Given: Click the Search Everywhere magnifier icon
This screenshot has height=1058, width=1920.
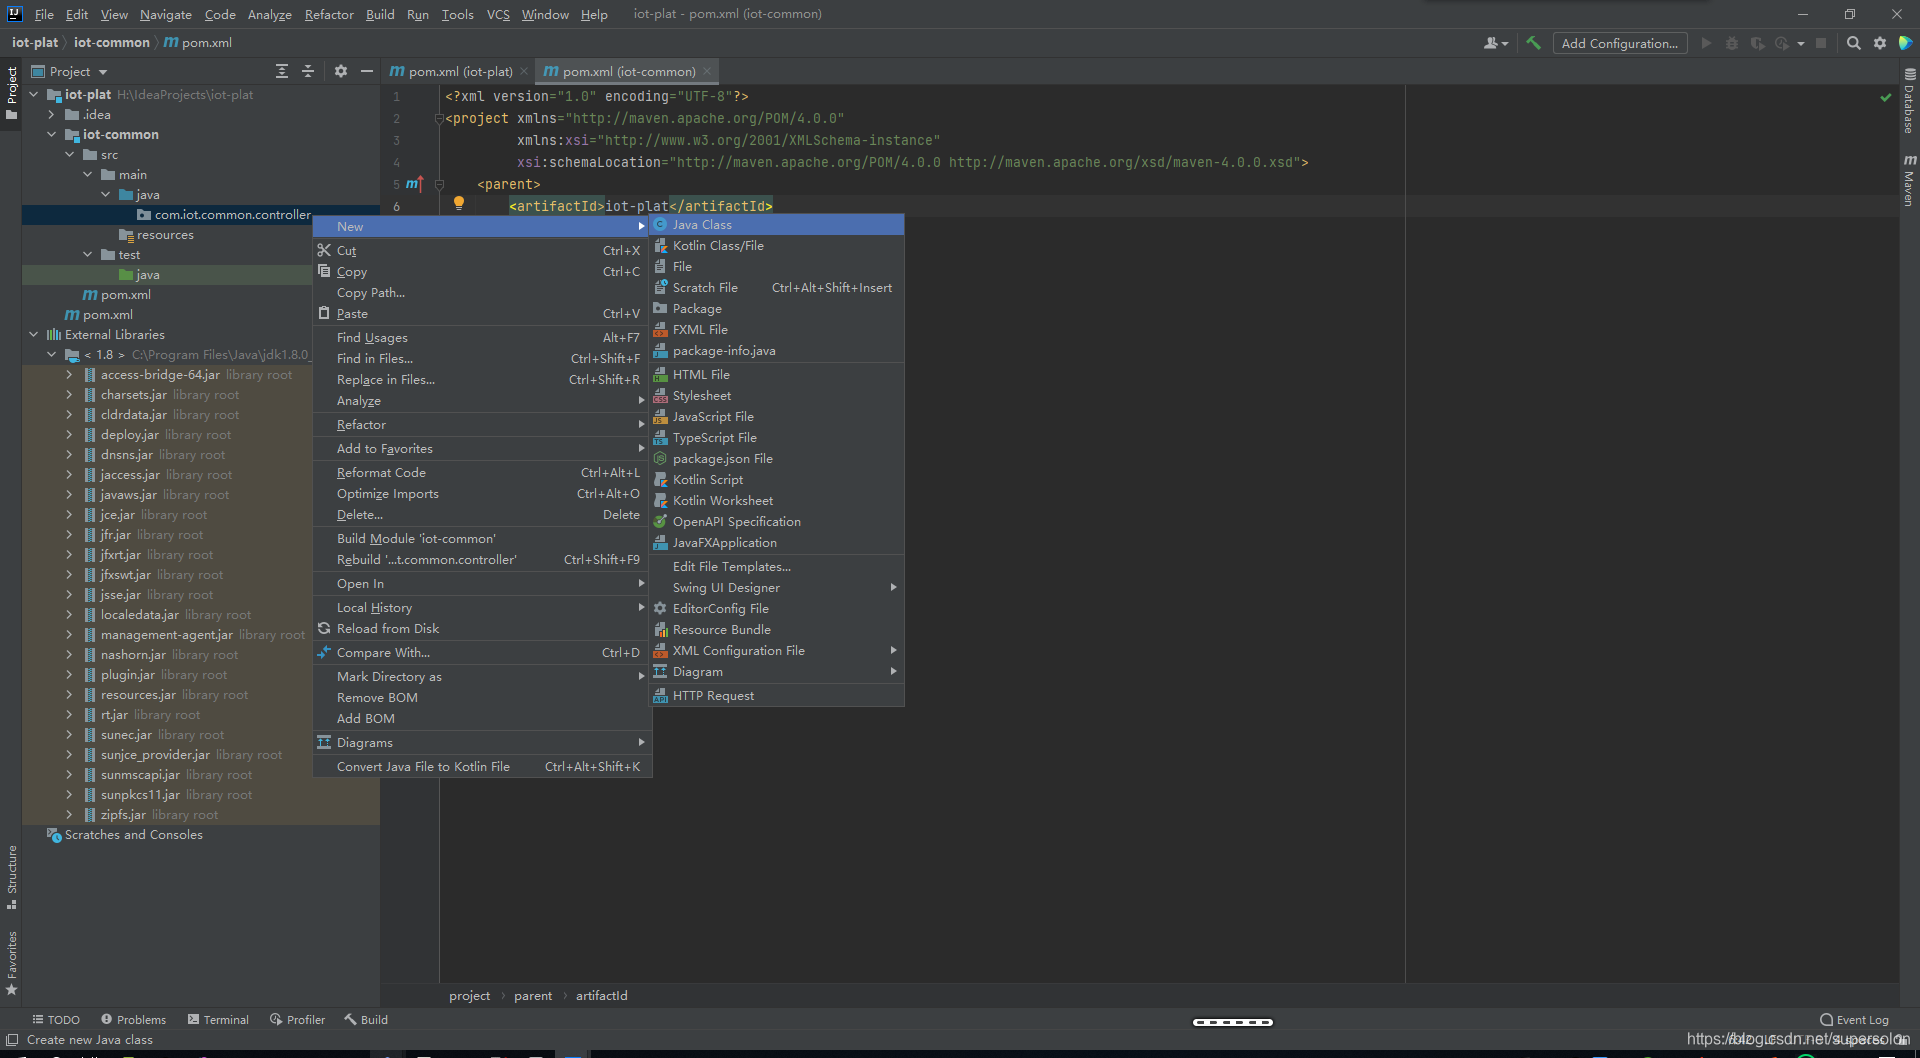Looking at the screenshot, I should click(1854, 43).
